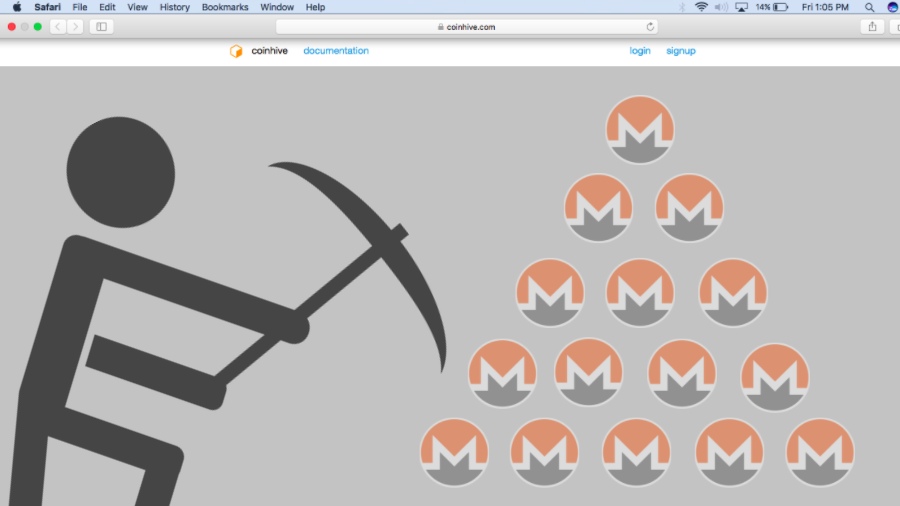
Task: Click the volume icon in menu bar
Action: (721, 7)
